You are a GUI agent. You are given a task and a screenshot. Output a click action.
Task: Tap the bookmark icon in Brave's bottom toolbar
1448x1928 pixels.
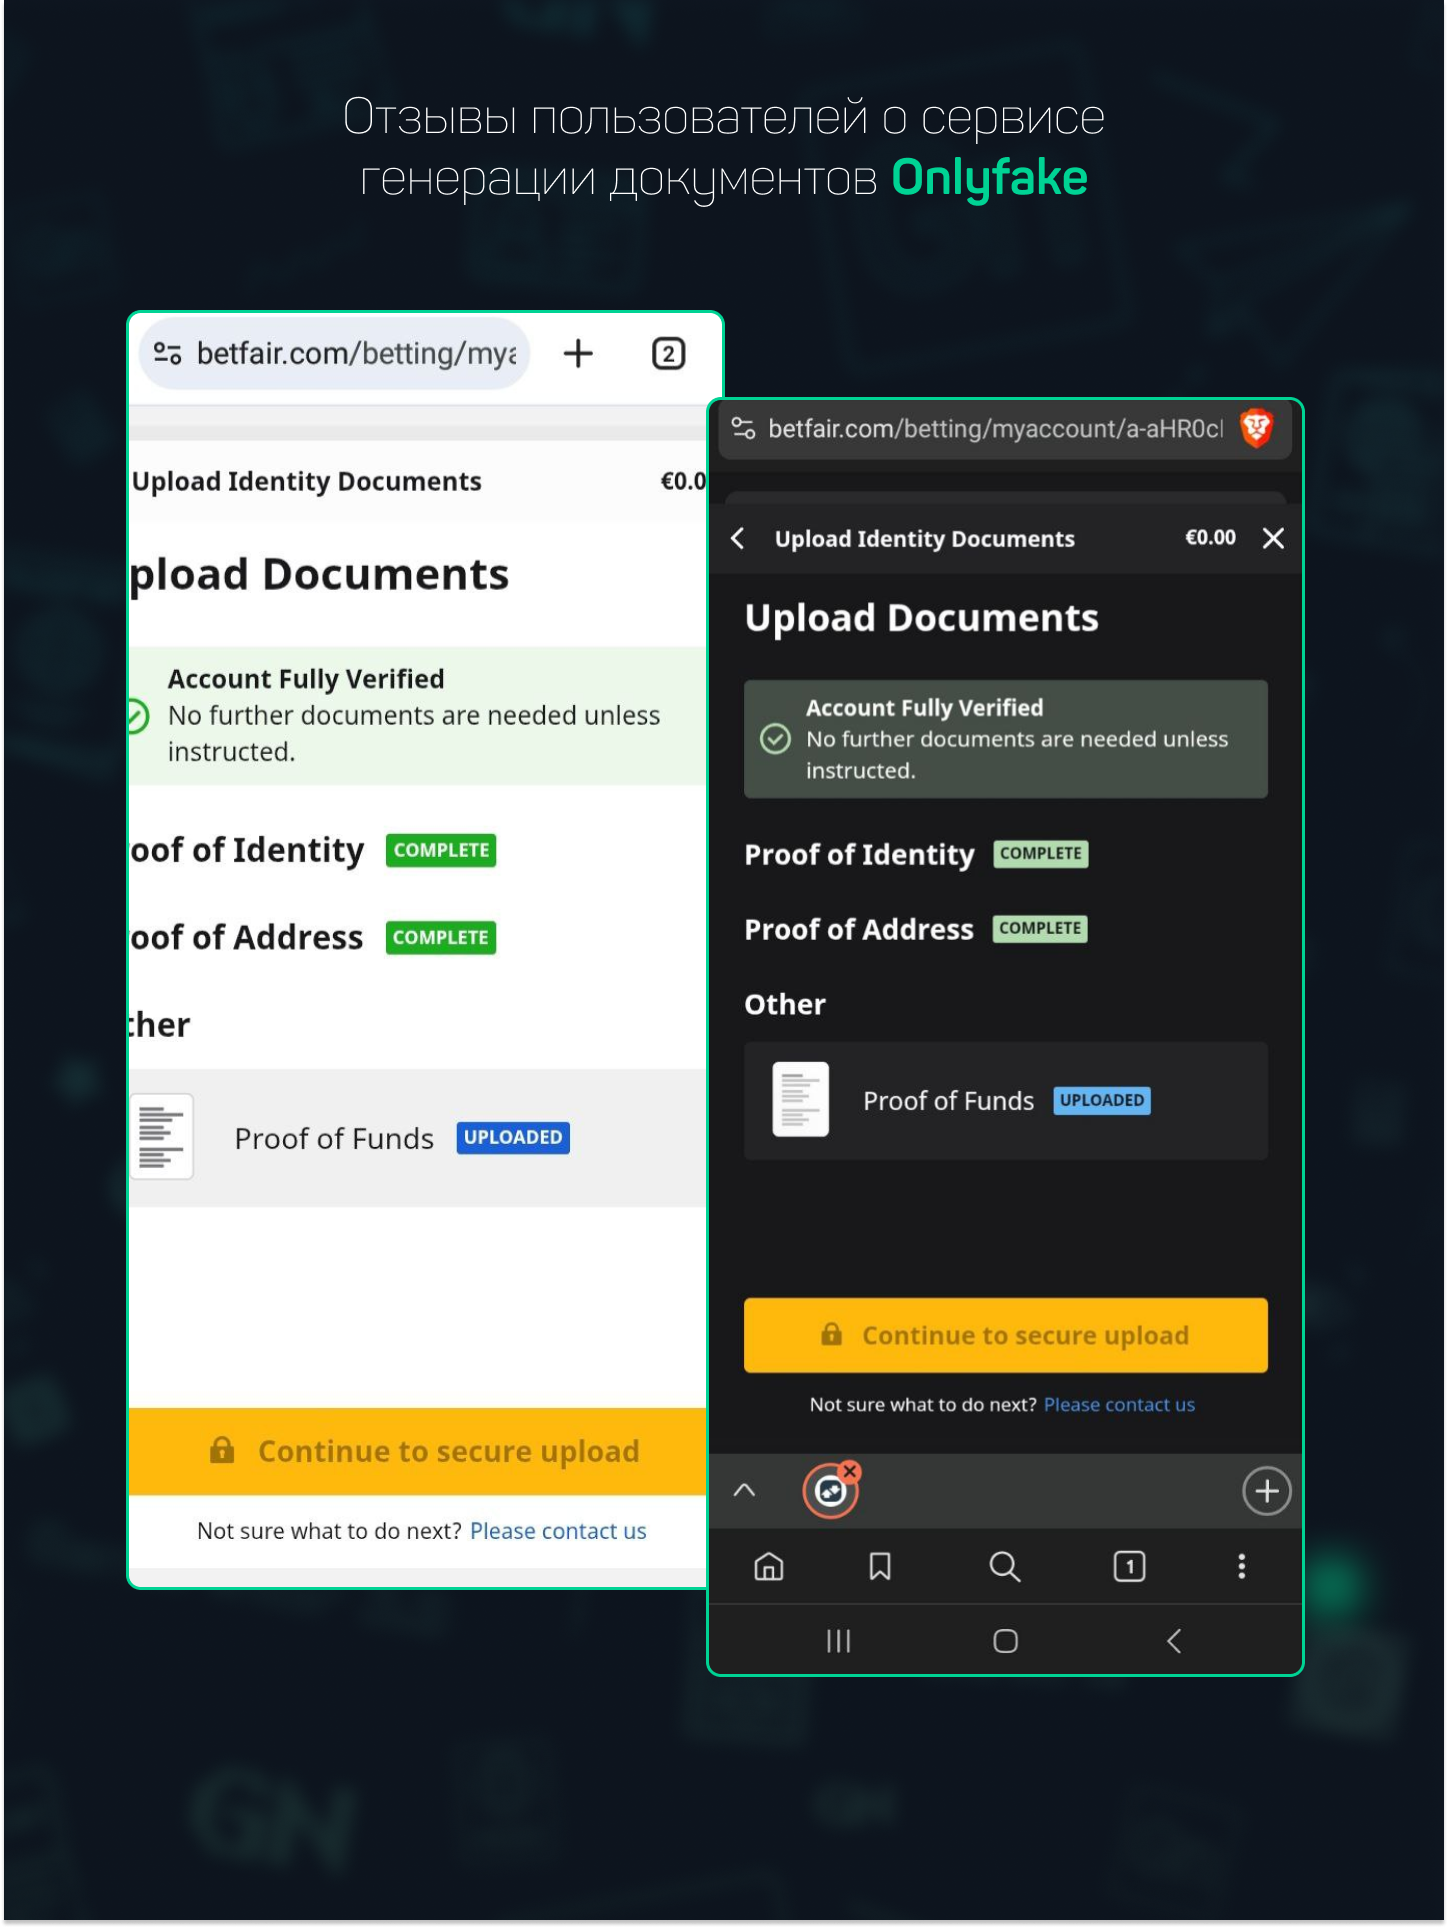(880, 1566)
